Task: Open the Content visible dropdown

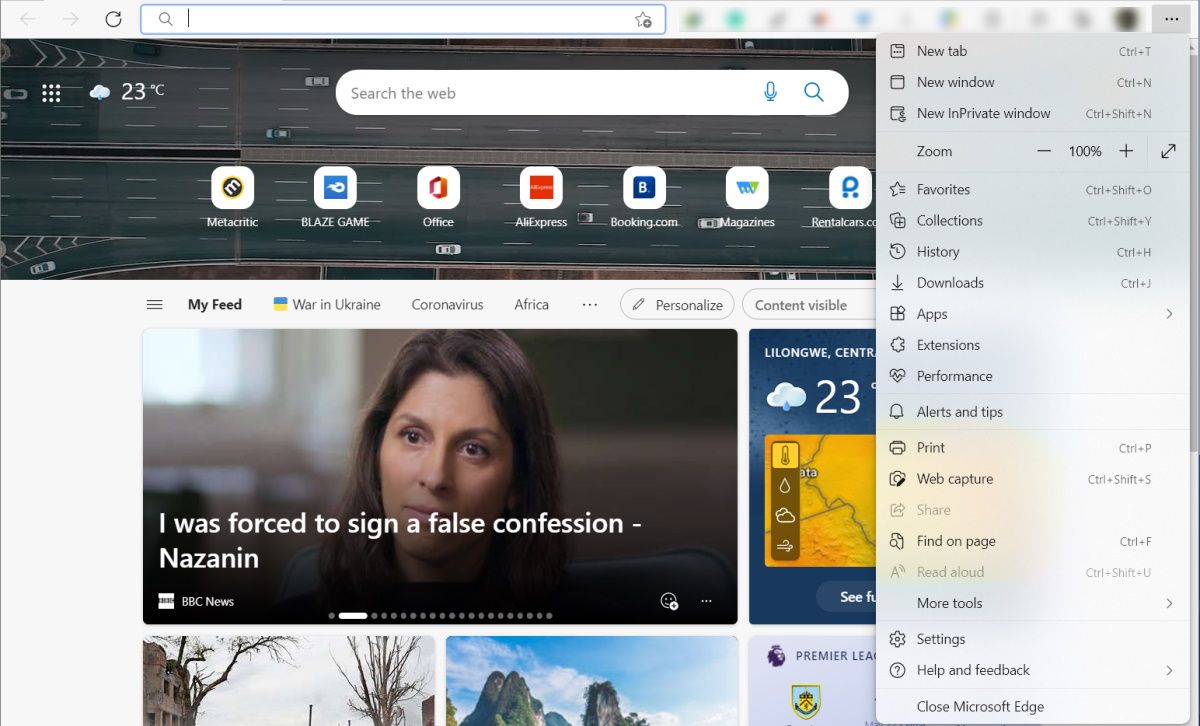Action: coord(800,305)
